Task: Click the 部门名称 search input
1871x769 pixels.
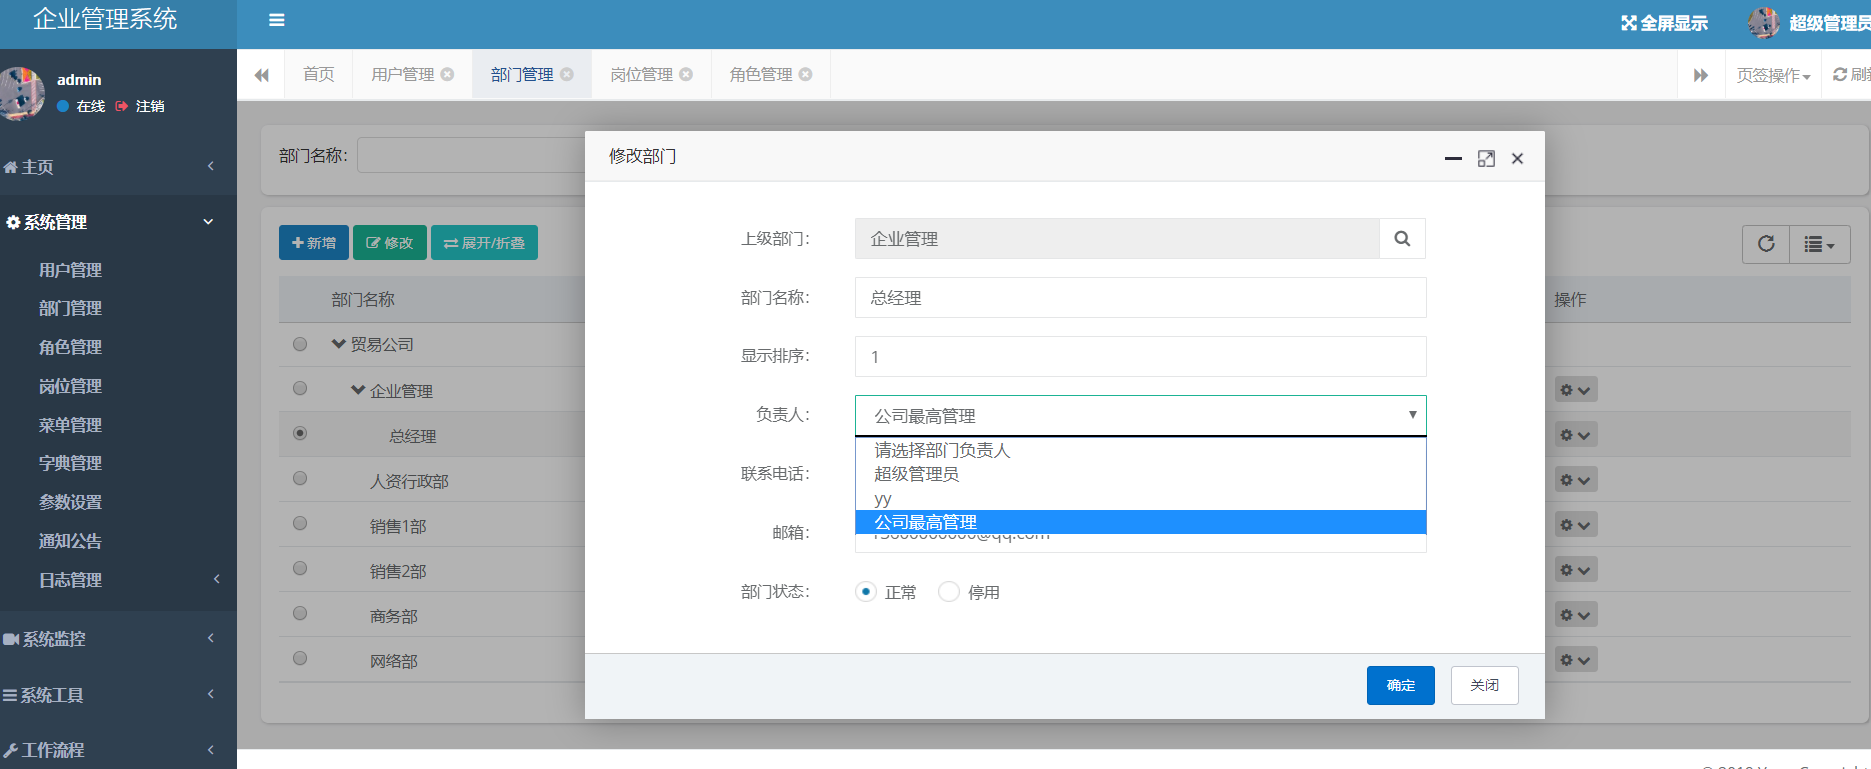Action: coord(471,155)
